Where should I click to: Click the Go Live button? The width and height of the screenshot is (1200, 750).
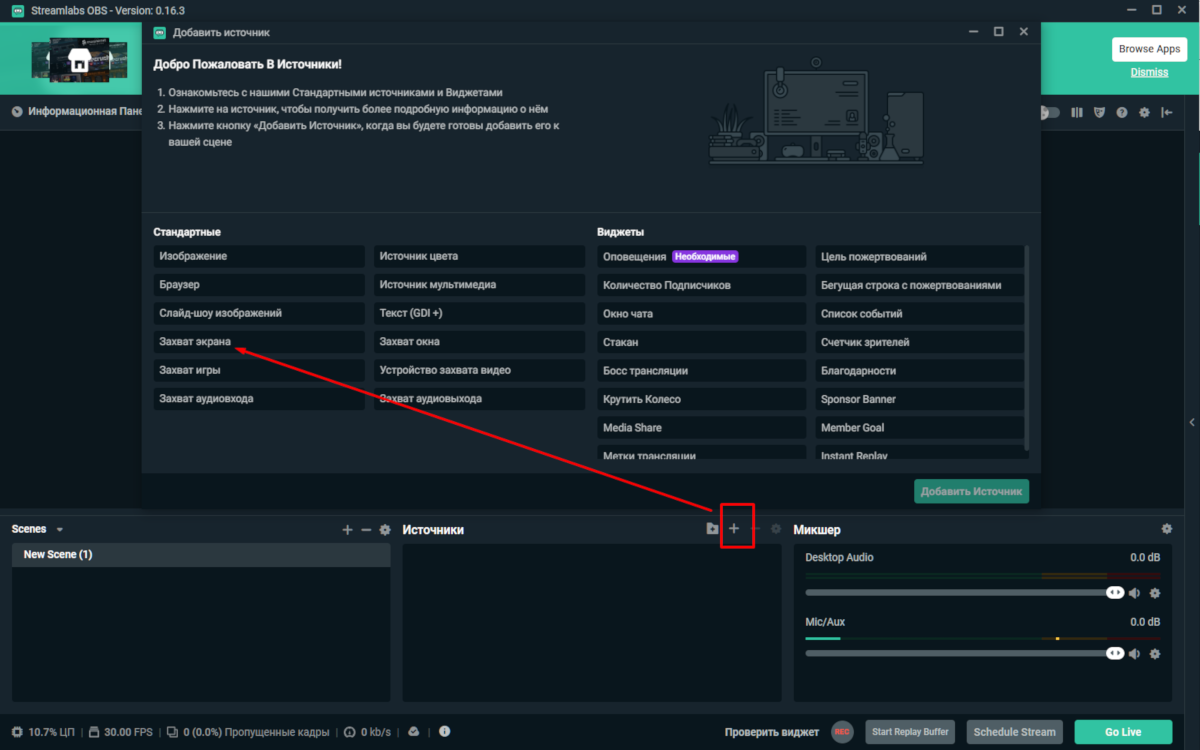click(1122, 732)
